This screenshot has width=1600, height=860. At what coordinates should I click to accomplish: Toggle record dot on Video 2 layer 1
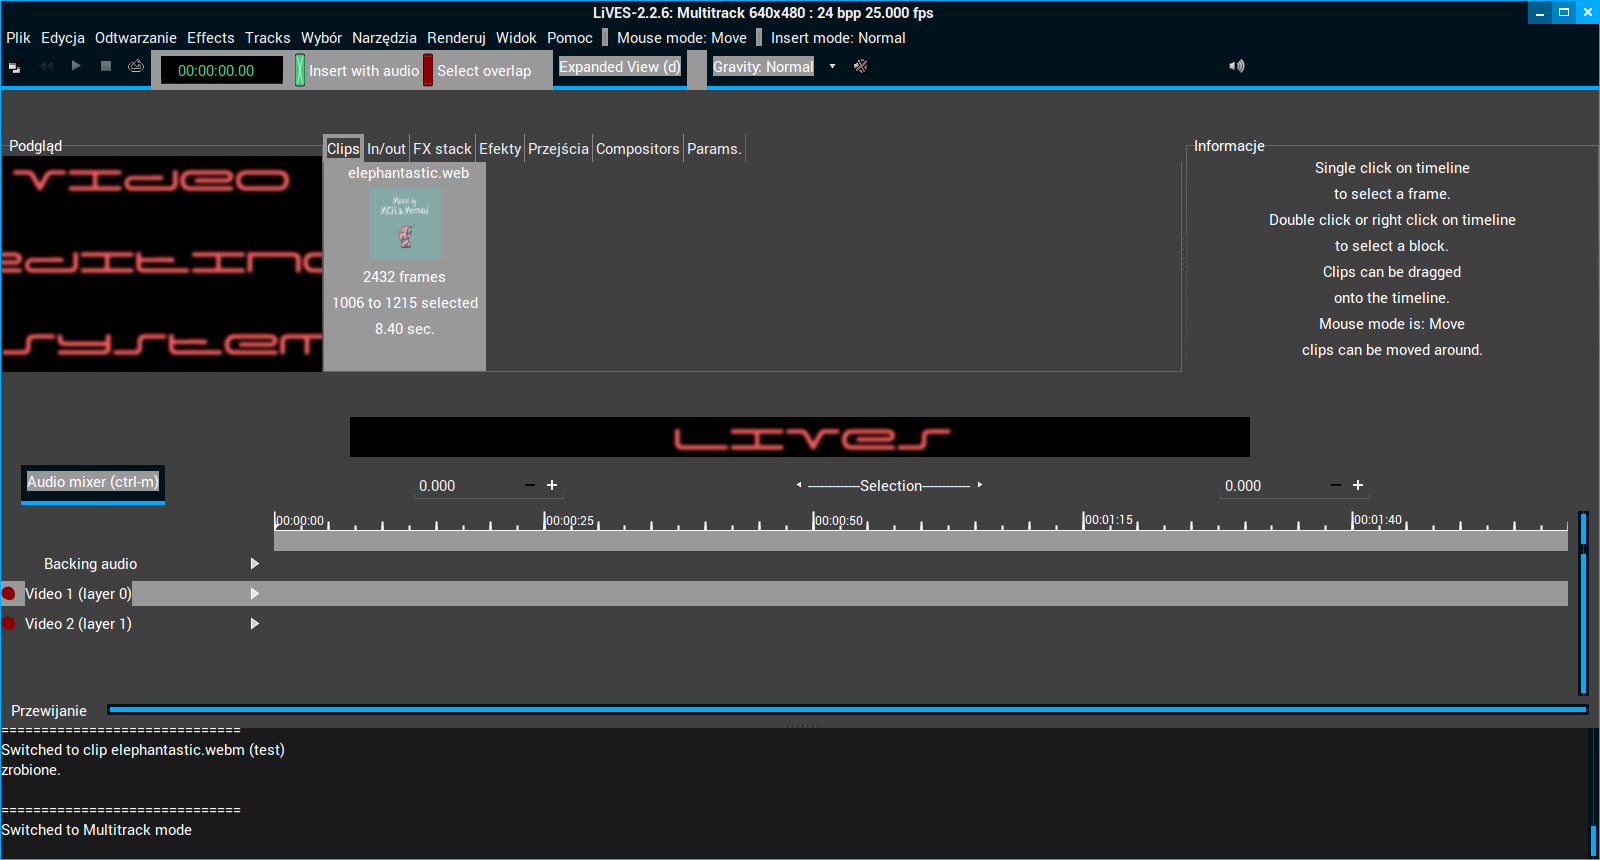click(x=9, y=624)
